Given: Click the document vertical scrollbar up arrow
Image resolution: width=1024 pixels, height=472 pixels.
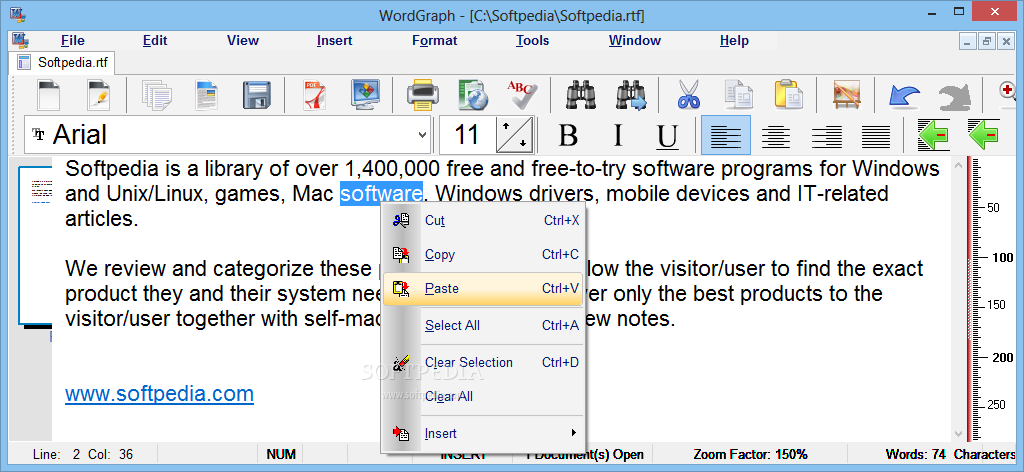Looking at the screenshot, I should (x=959, y=165).
